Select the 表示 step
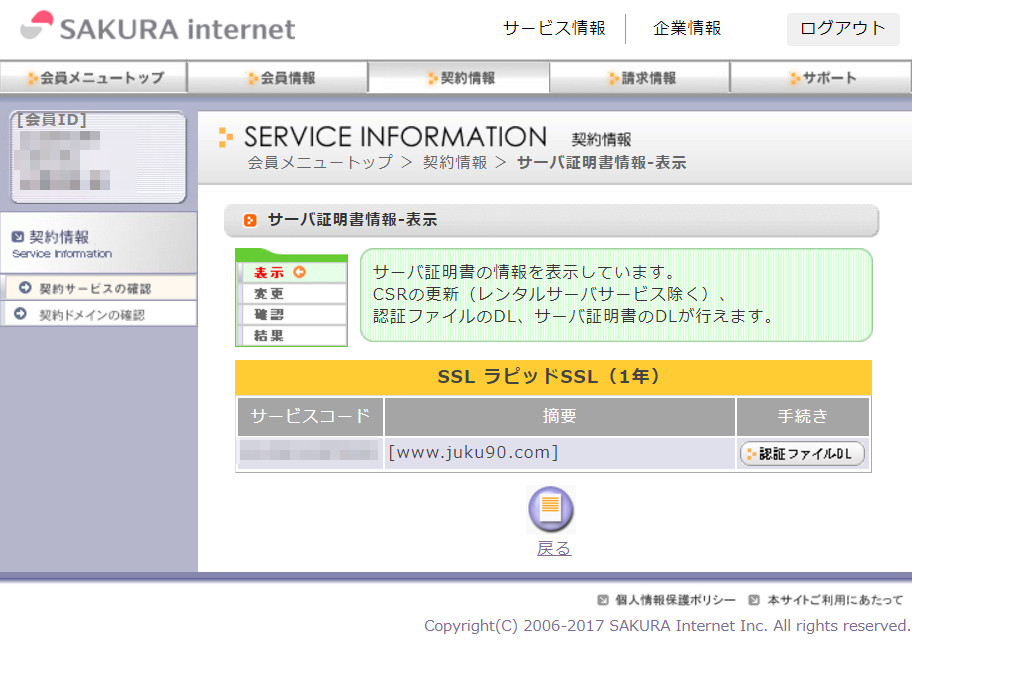Viewport: 1027px width, 682px height. pyautogui.click(x=293, y=272)
